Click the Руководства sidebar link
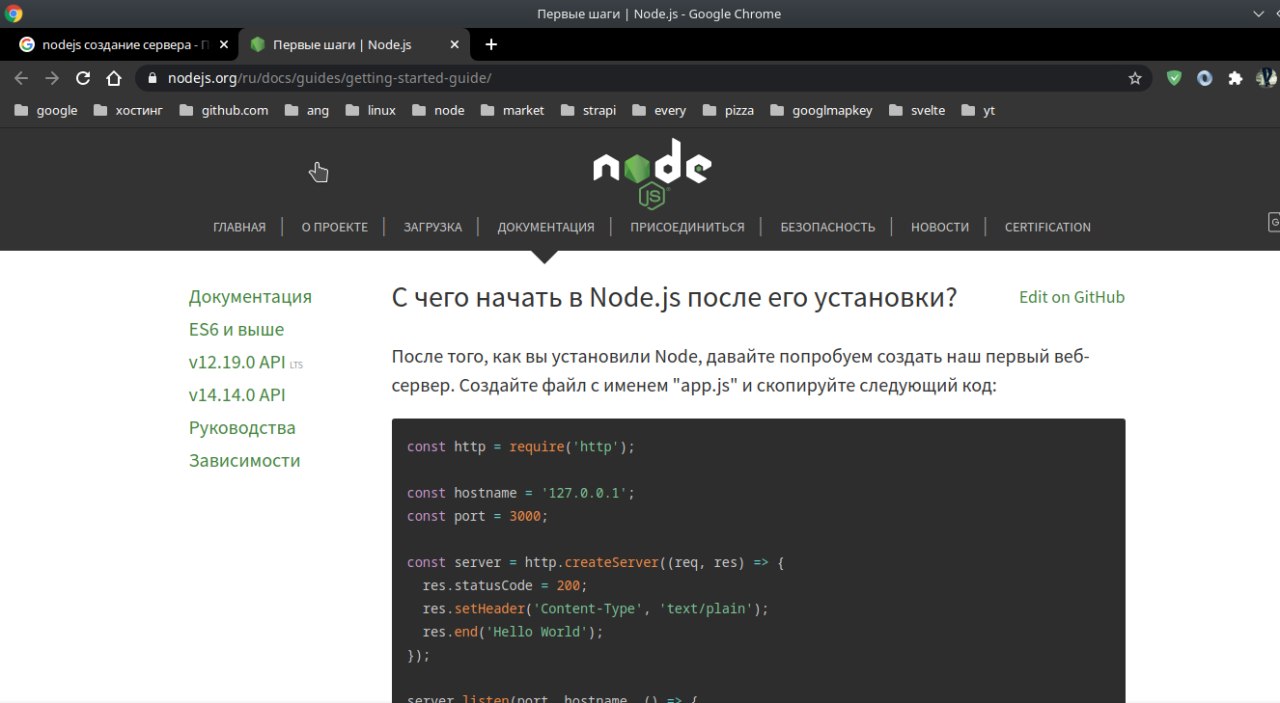Screen dimensions: 1280x703 [x=242, y=428]
